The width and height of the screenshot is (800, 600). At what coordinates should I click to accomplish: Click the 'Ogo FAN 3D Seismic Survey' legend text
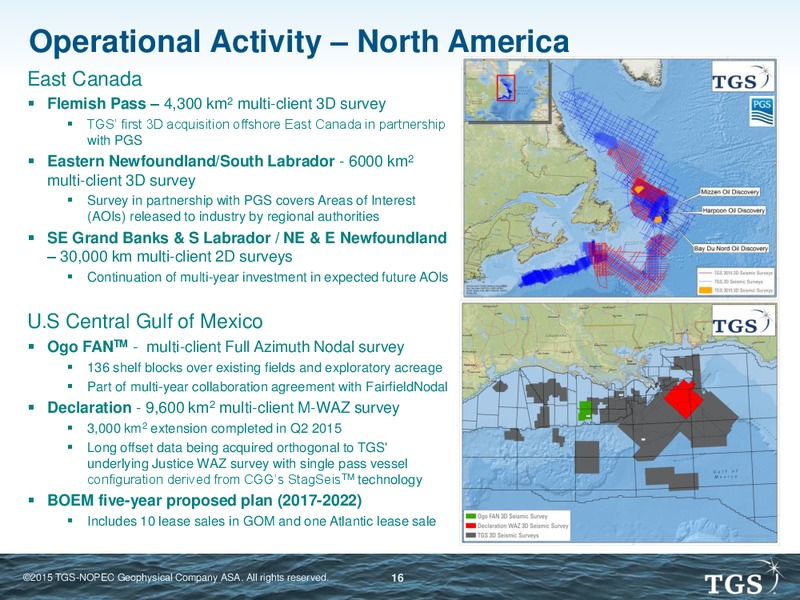click(512, 516)
